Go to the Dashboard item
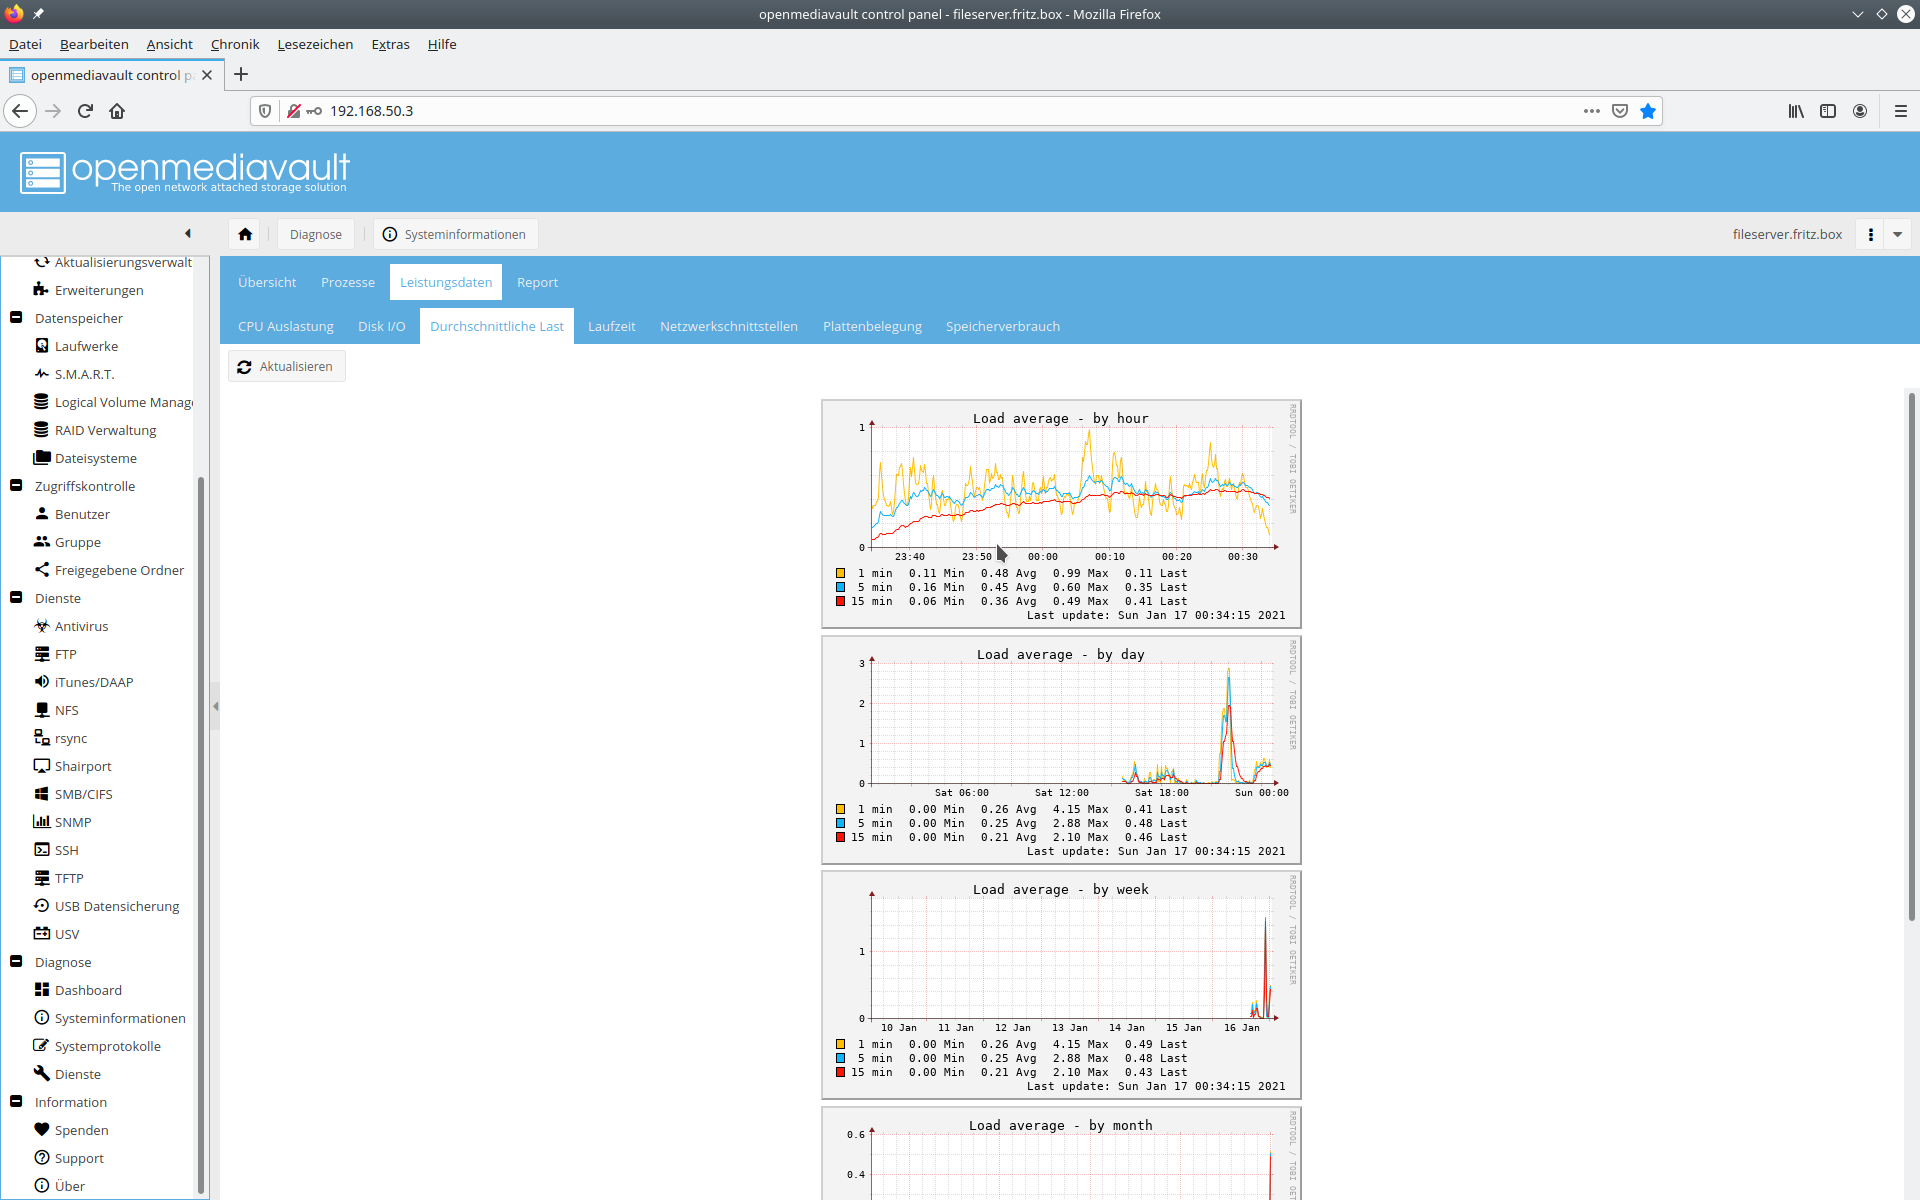 [88, 990]
